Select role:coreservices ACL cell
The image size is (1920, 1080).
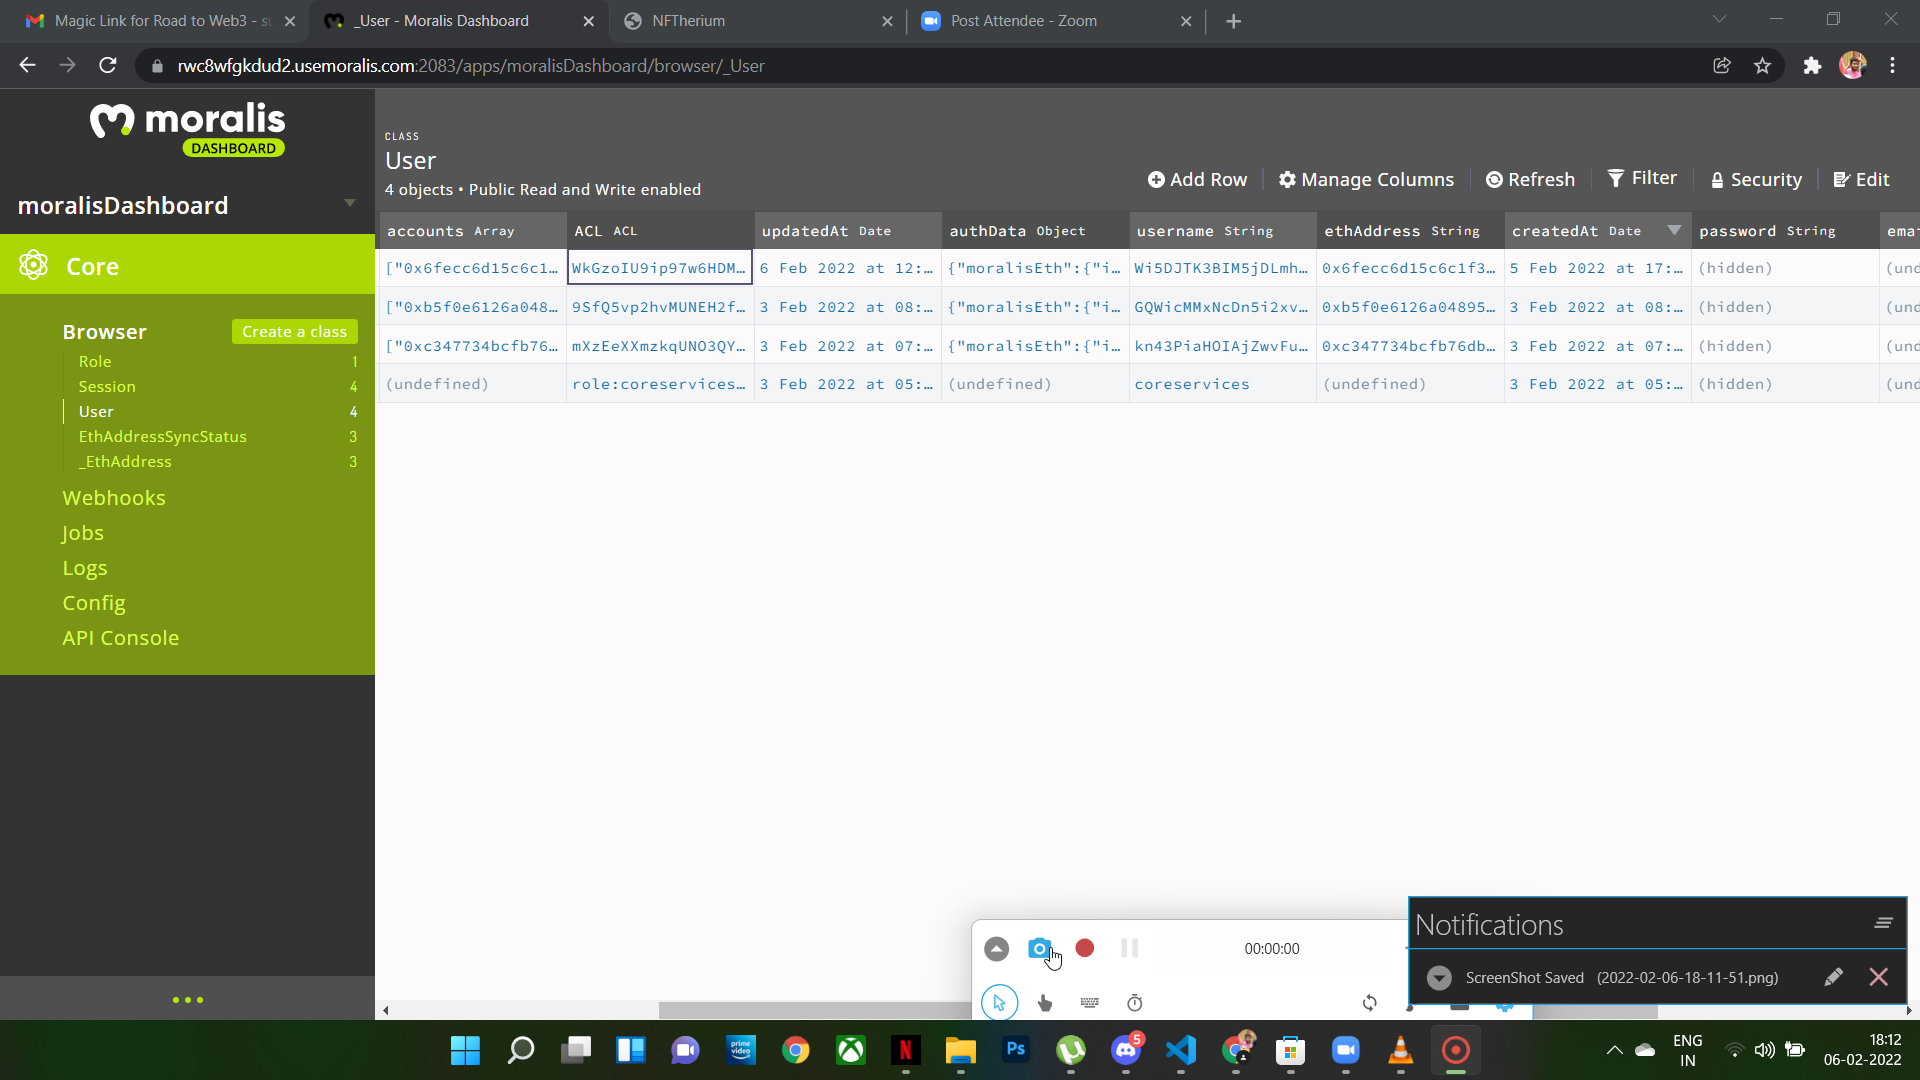tap(660, 384)
